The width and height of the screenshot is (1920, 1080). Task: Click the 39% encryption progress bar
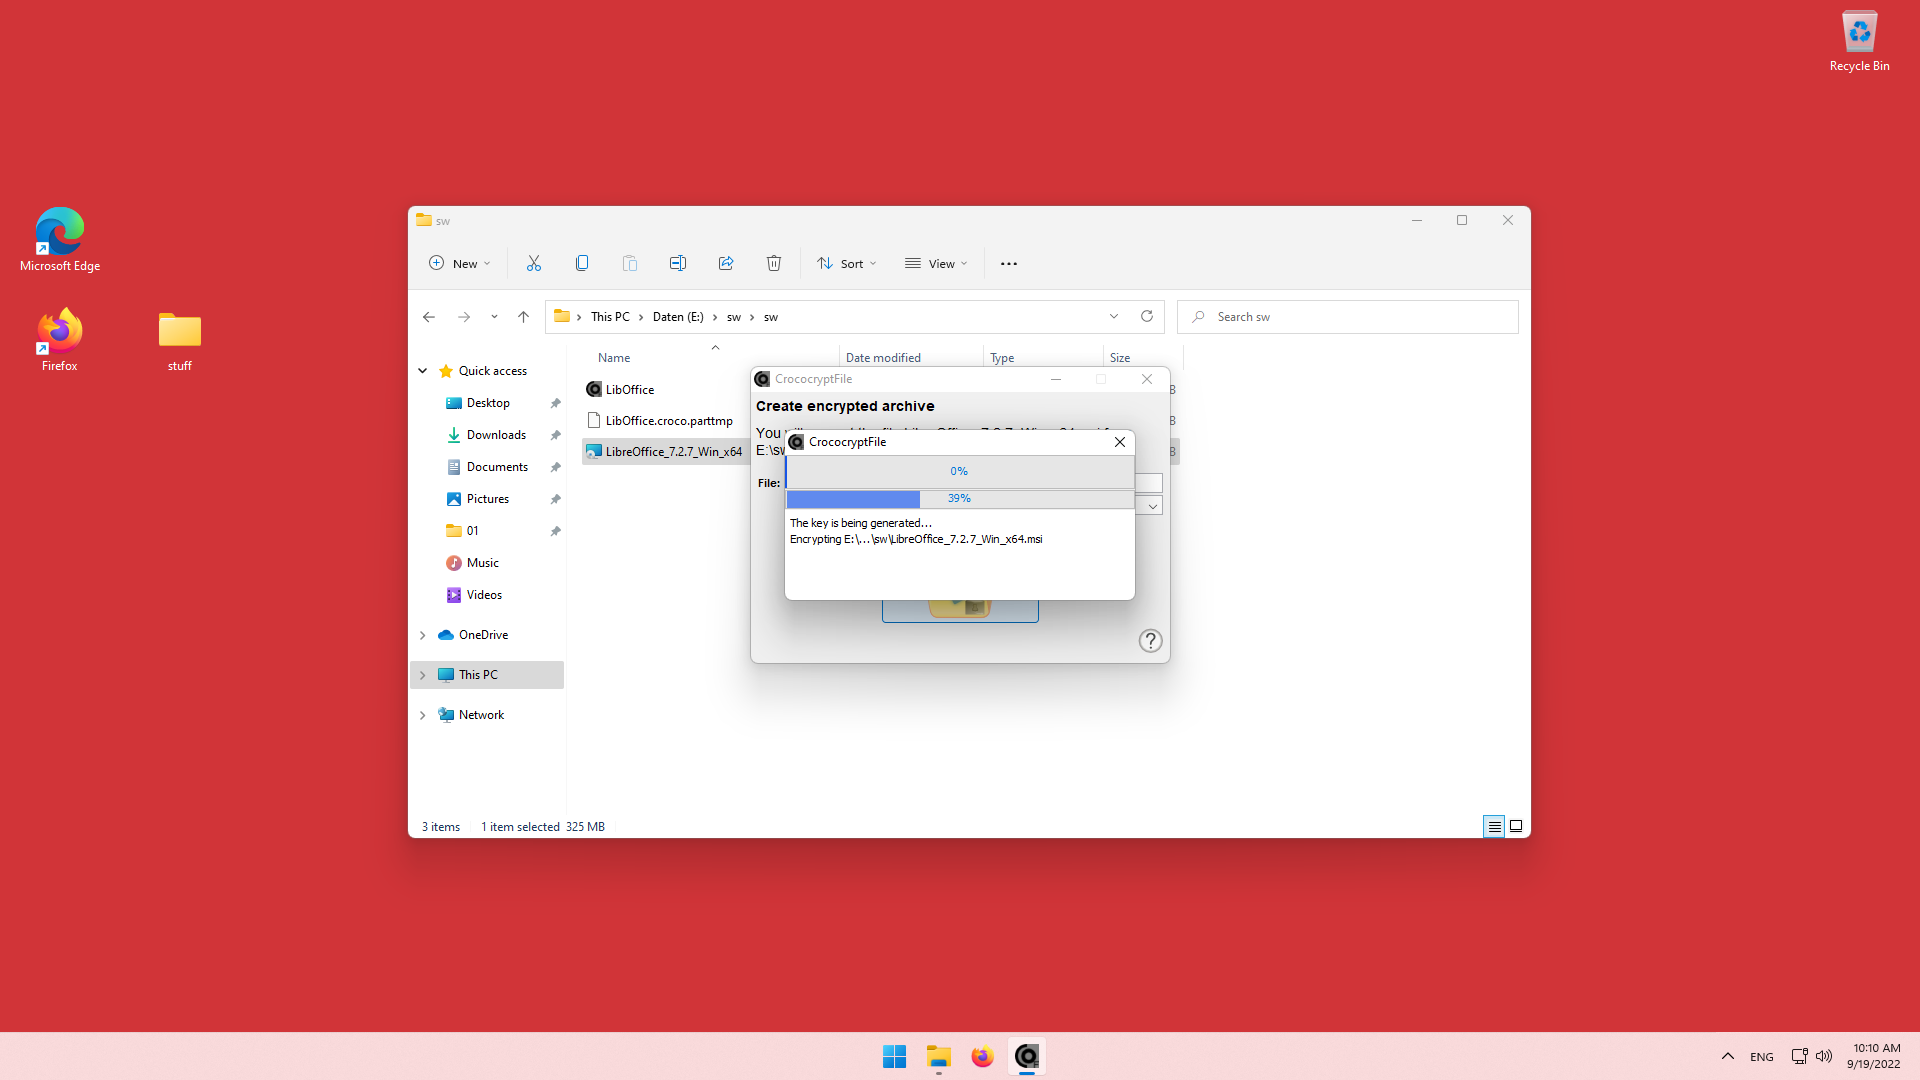(x=960, y=499)
